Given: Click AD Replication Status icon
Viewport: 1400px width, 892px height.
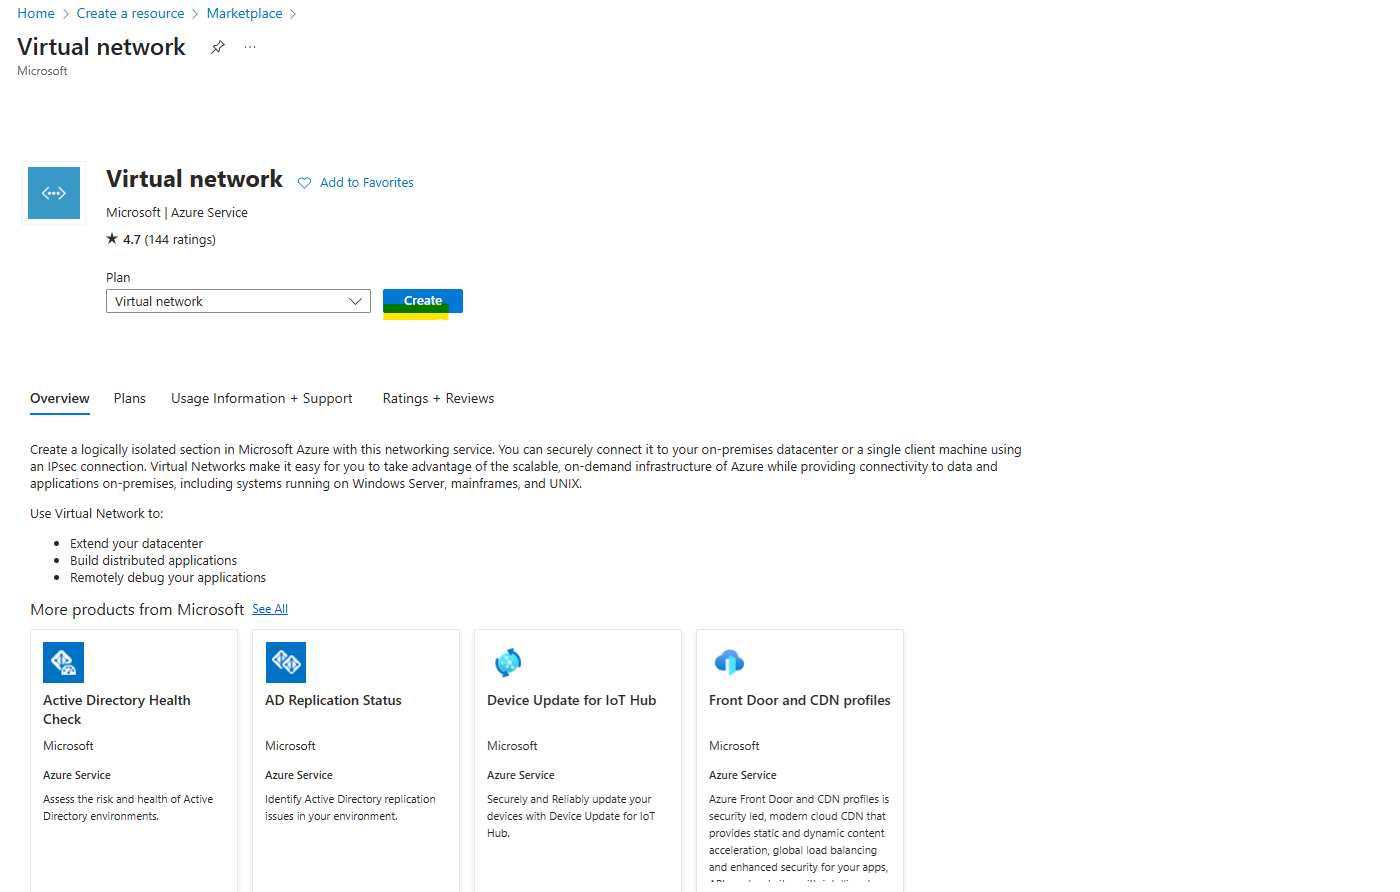Looking at the screenshot, I should (x=286, y=662).
